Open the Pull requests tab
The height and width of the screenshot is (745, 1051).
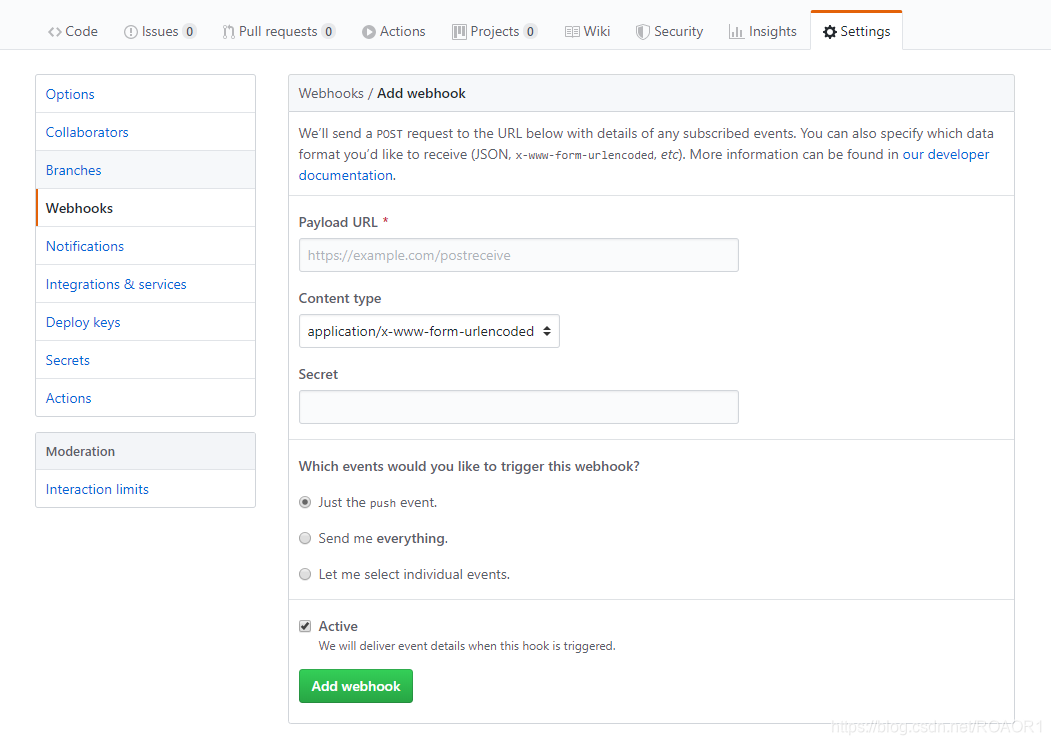point(278,32)
